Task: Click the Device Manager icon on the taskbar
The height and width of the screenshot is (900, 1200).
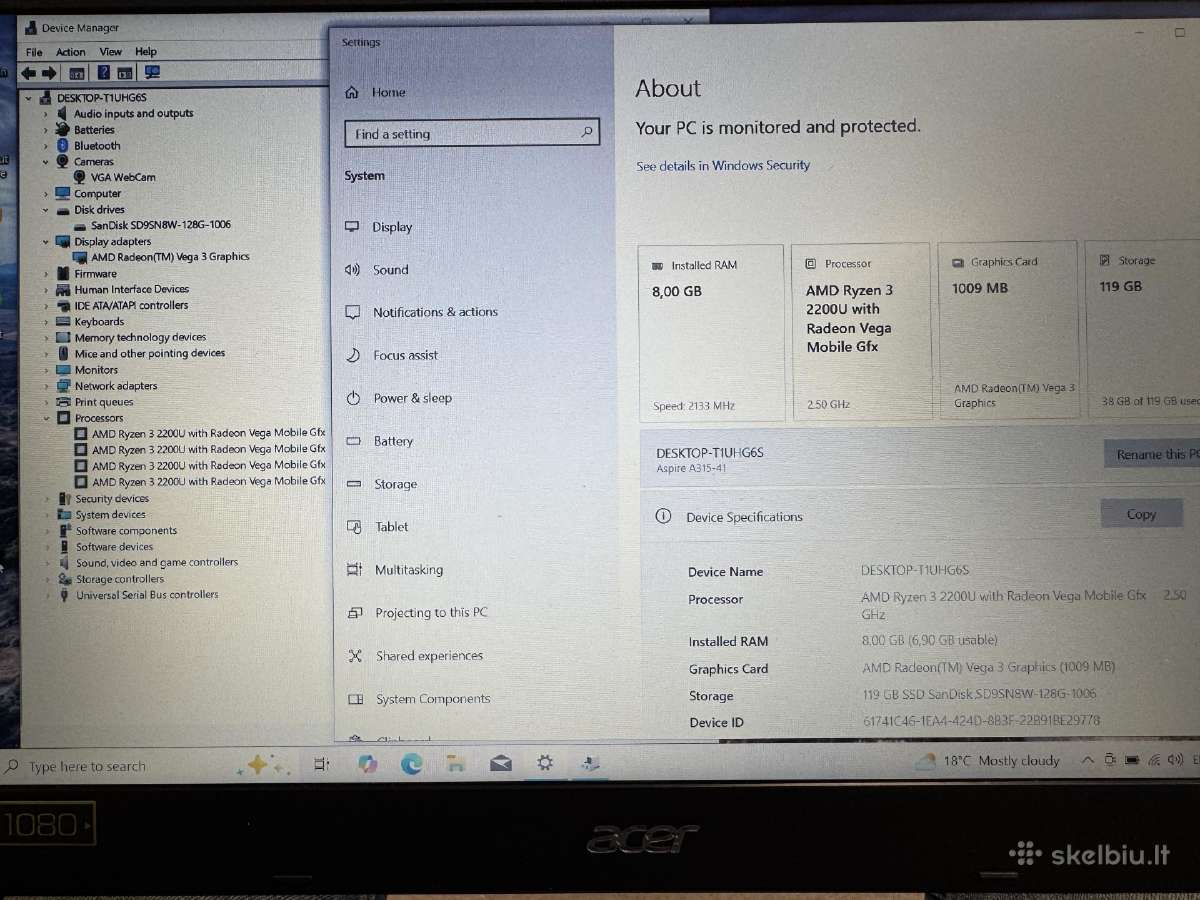Action: [590, 763]
